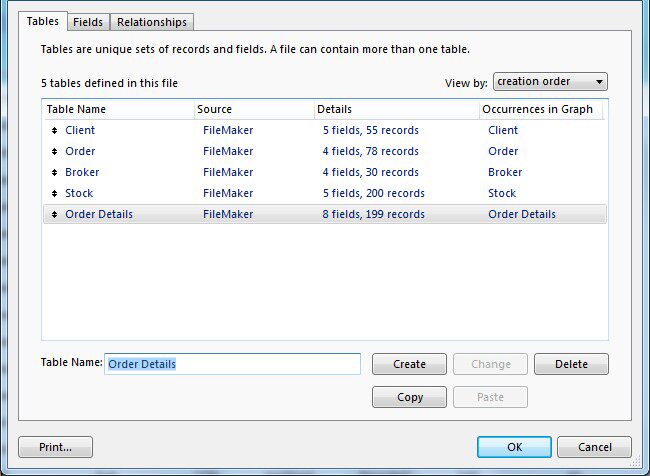Click the reorder handle icon beside Stock
Viewport: 650px width, 476px height.
coord(54,194)
